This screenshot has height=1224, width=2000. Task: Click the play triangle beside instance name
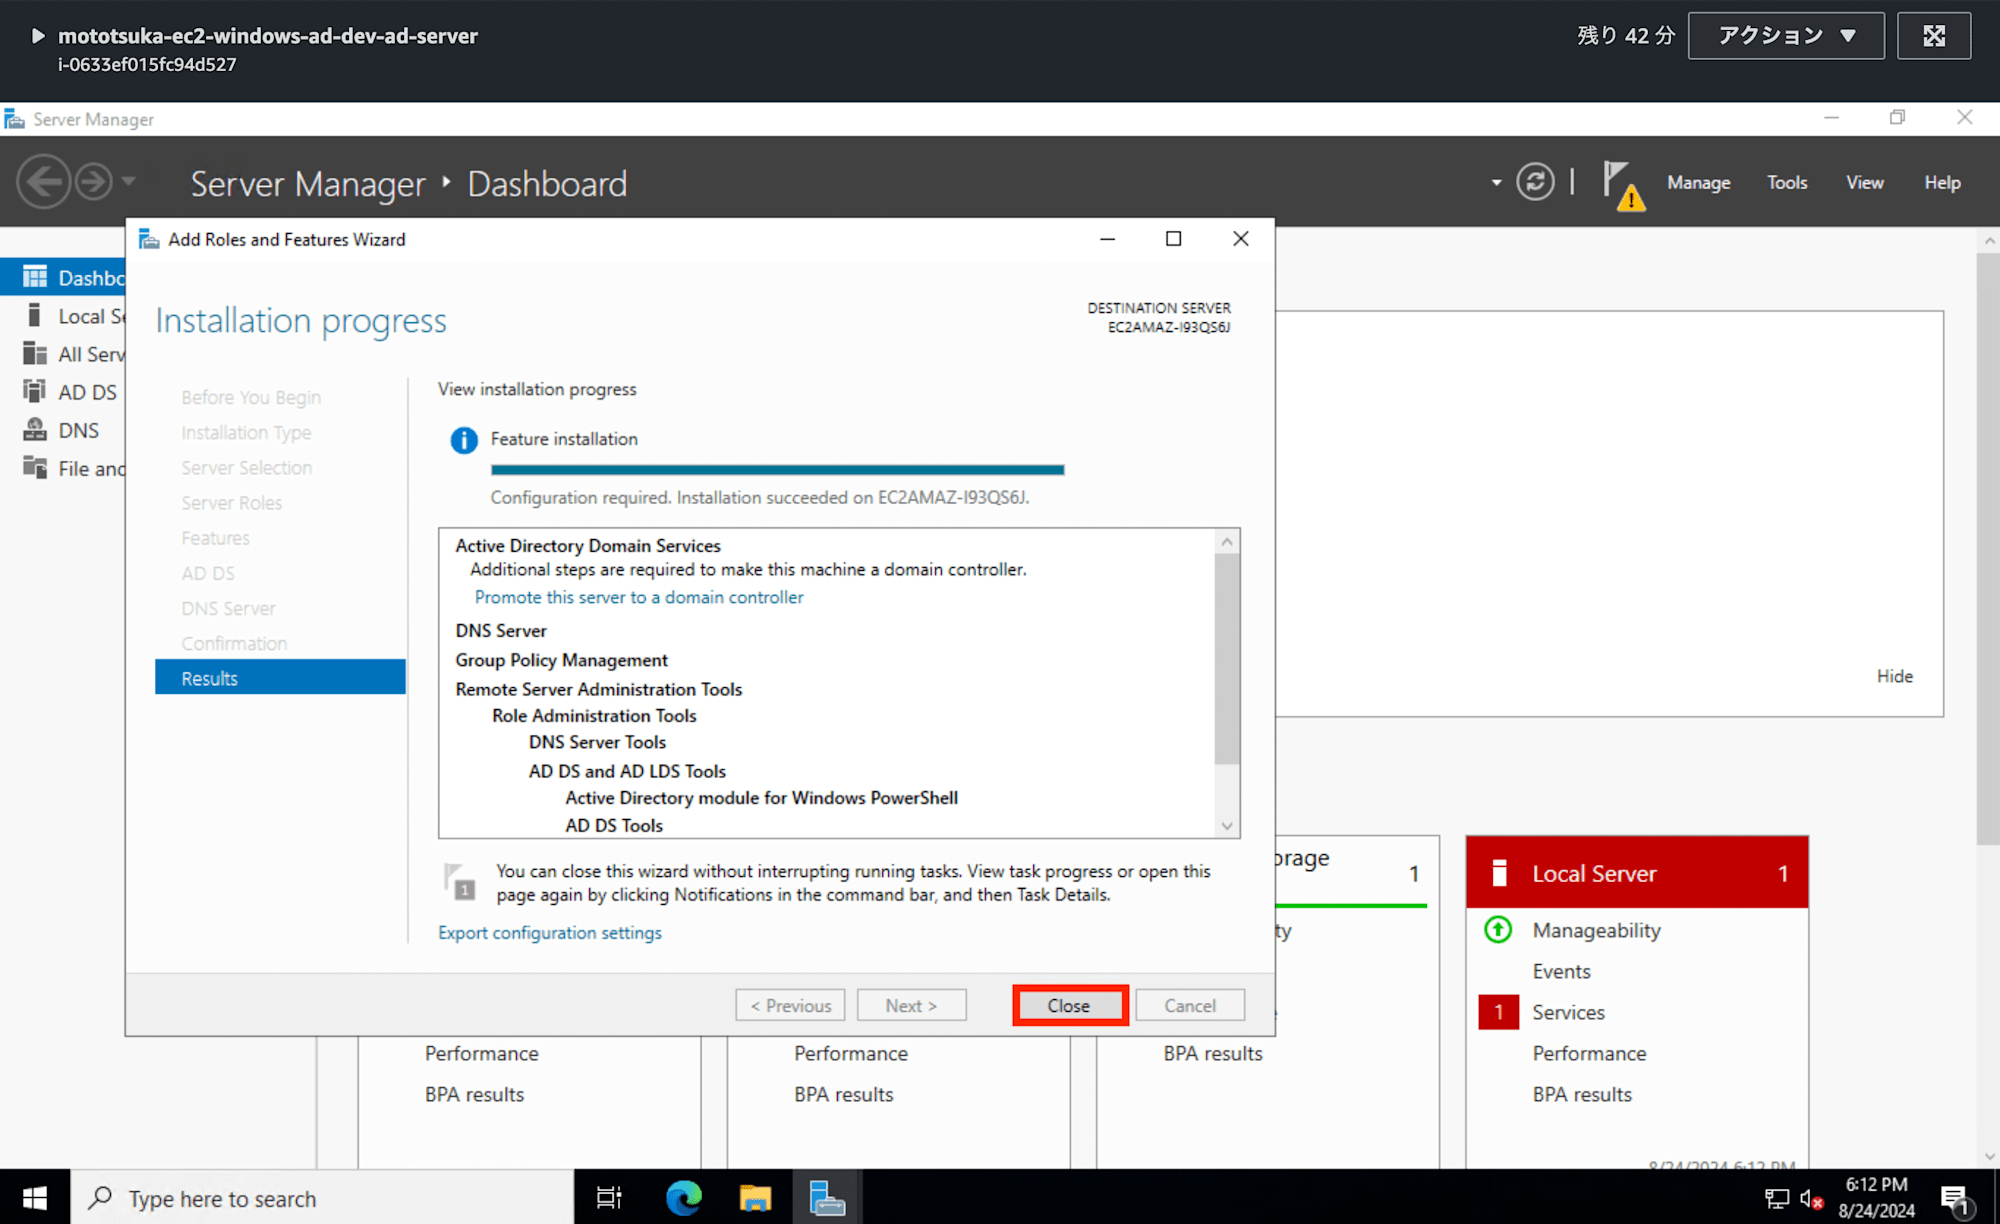click(x=37, y=36)
